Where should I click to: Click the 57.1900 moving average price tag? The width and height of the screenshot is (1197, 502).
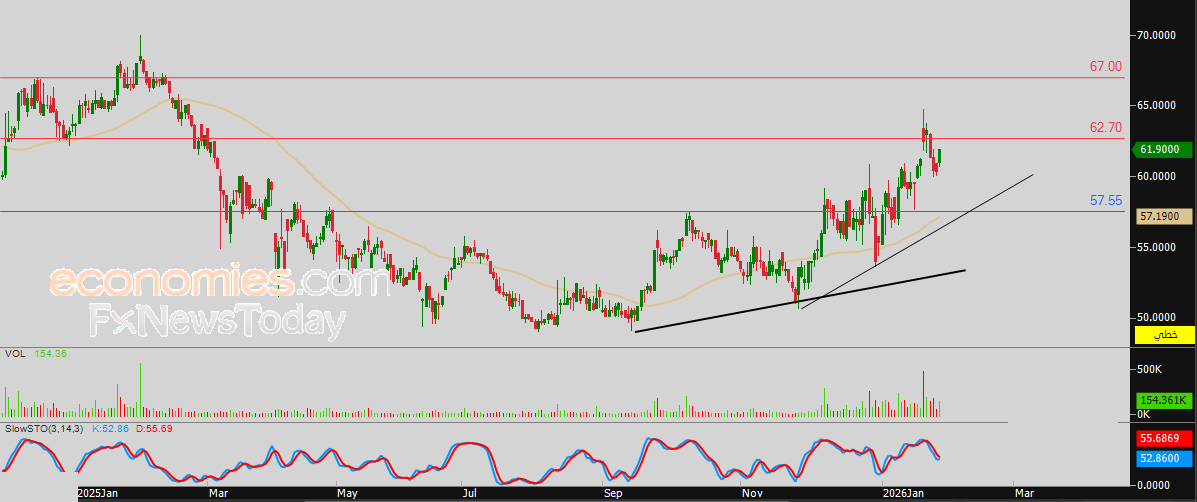1163,217
